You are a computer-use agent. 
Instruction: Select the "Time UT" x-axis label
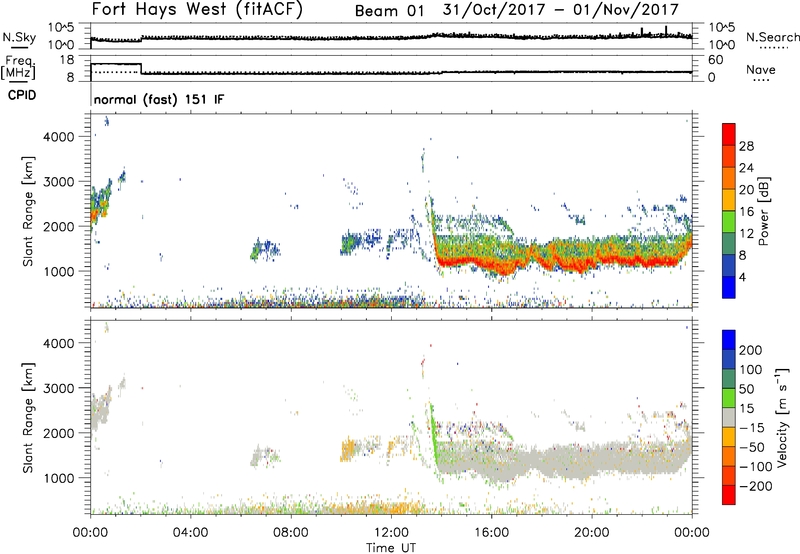(x=391, y=548)
